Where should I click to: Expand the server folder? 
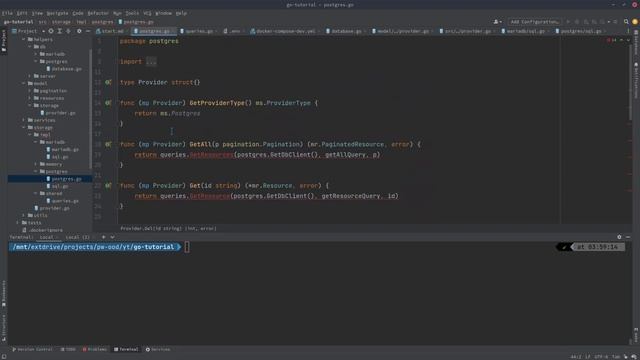click(x=30, y=76)
